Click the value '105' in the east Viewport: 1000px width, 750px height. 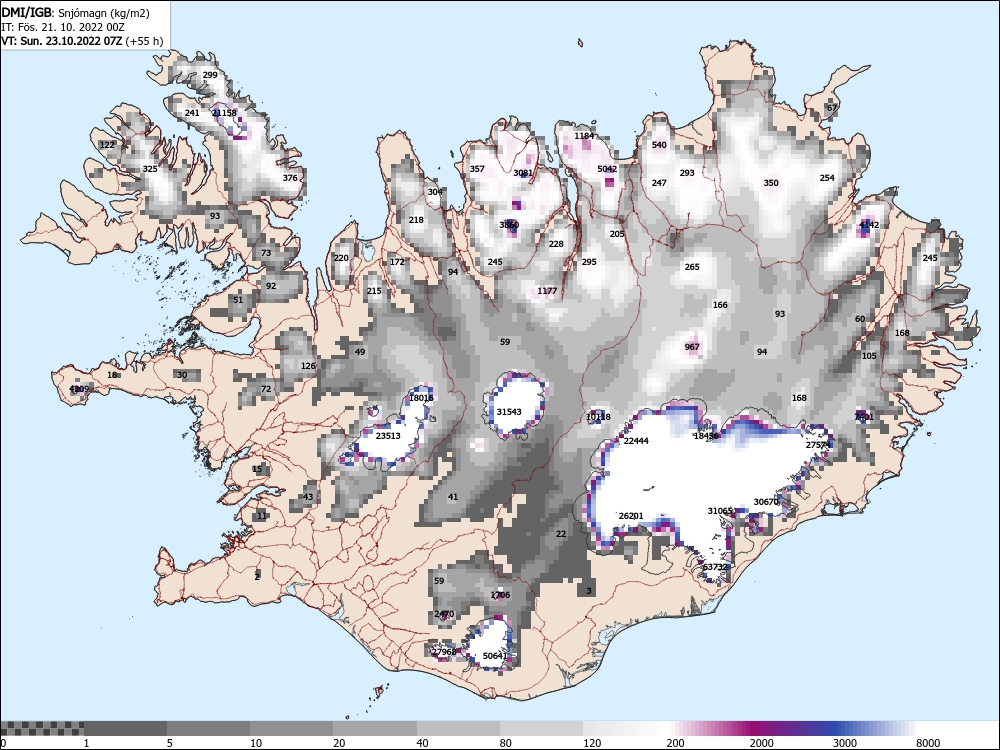(x=869, y=356)
